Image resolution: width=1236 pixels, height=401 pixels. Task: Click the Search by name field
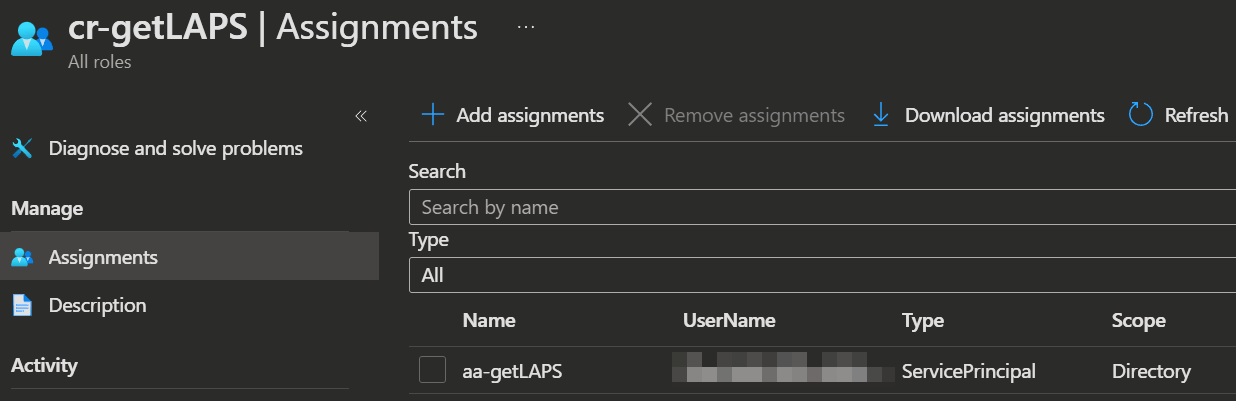pyautogui.click(x=820, y=207)
